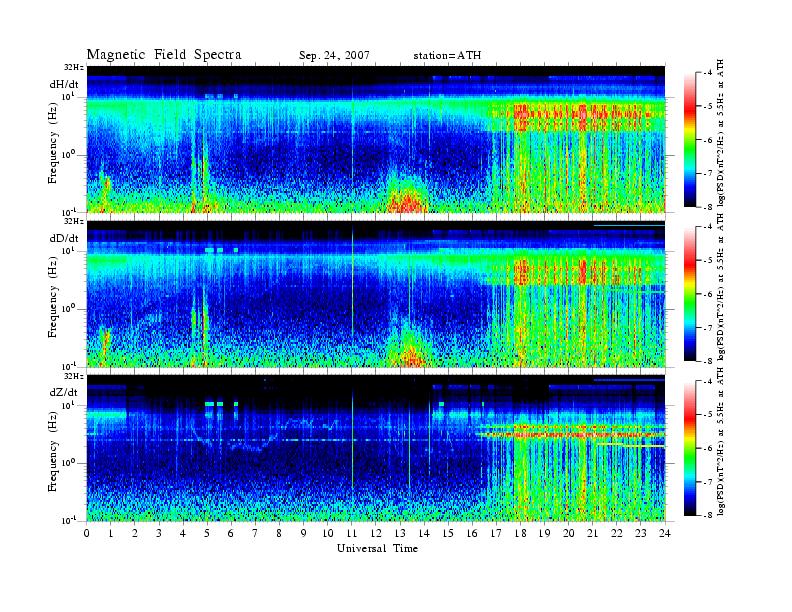Screen dimensions: 792x612
Task: Click the date 'Sep. 24, 2007'
Action: (x=334, y=55)
